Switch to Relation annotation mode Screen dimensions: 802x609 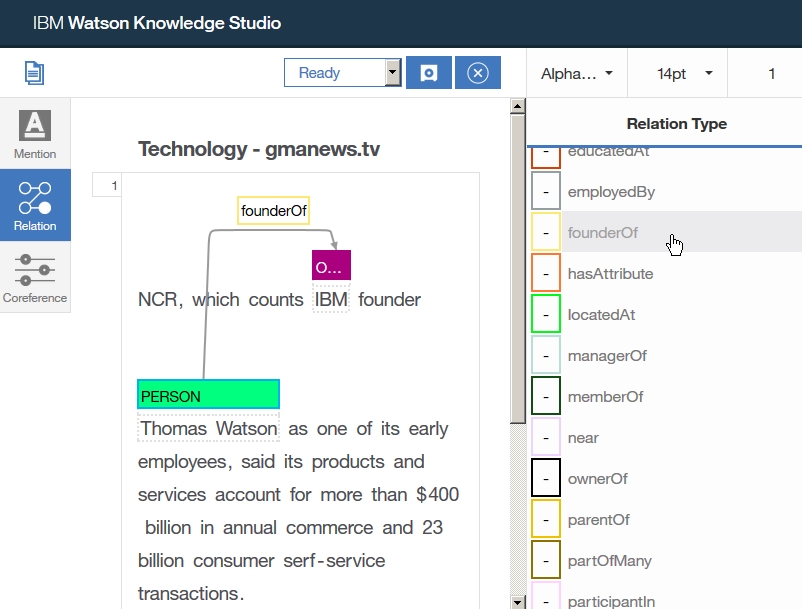[35, 205]
